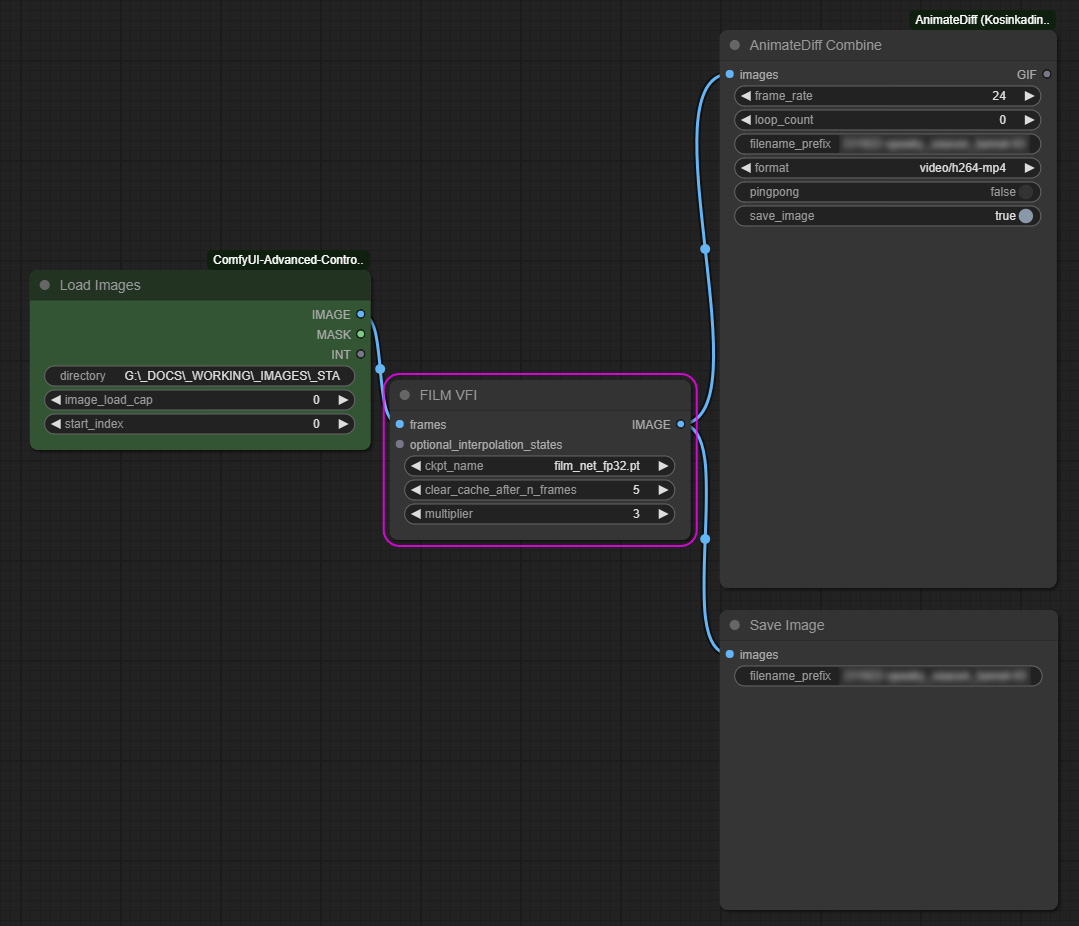Image resolution: width=1079 pixels, height=926 pixels.
Task: Select the Load Images node title
Action: point(100,285)
